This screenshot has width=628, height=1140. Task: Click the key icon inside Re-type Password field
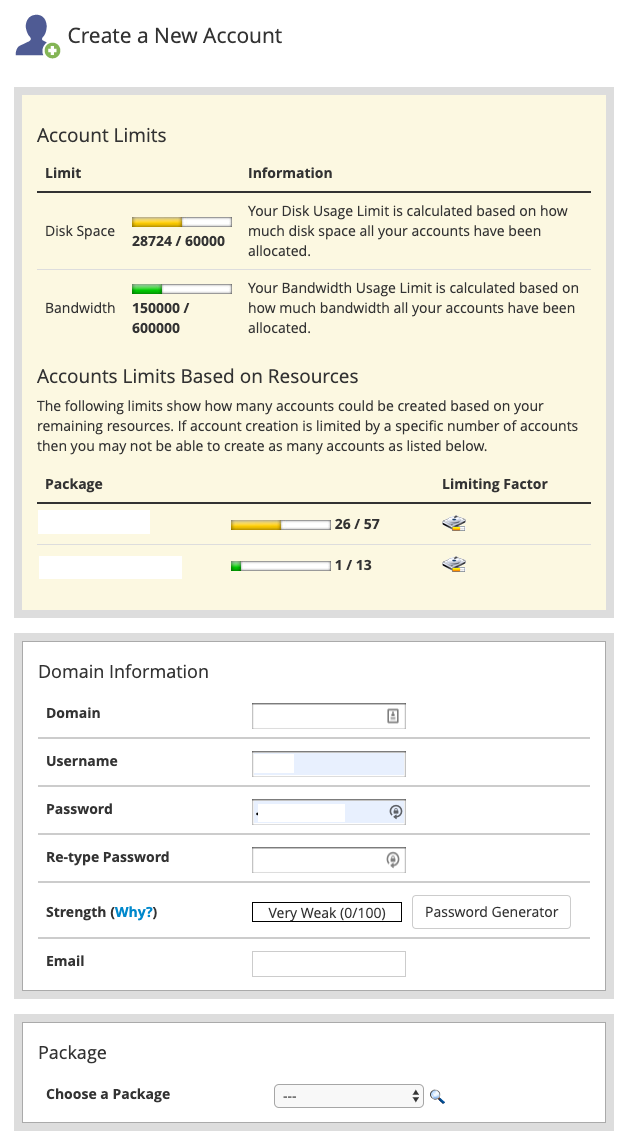pyautogui.click(x=392, y=860)
